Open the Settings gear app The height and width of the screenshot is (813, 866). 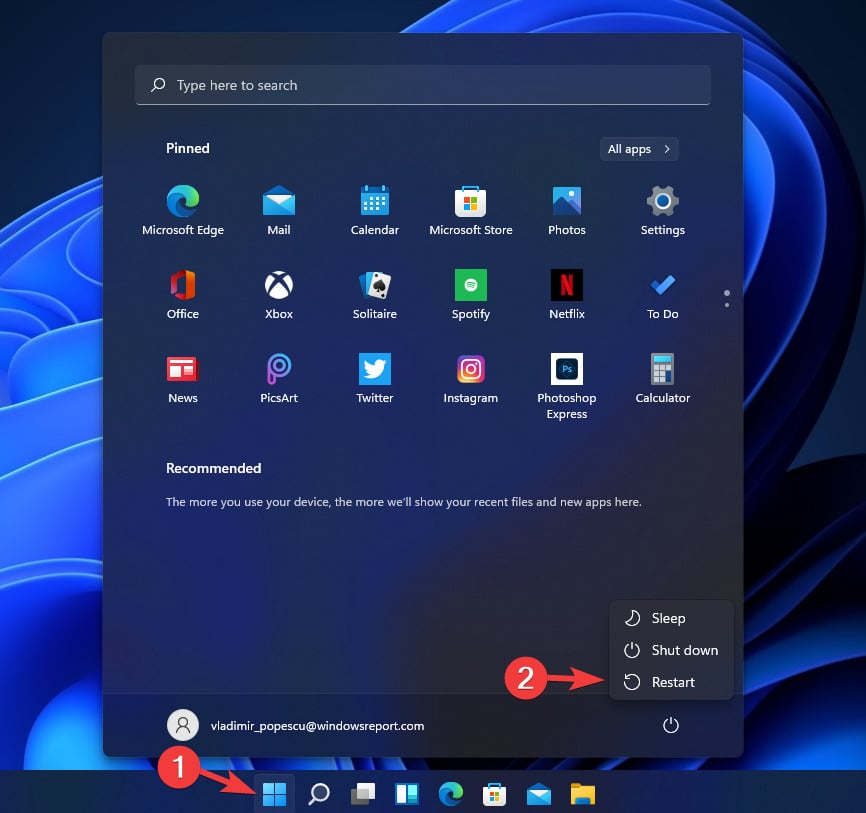point(663,210)
